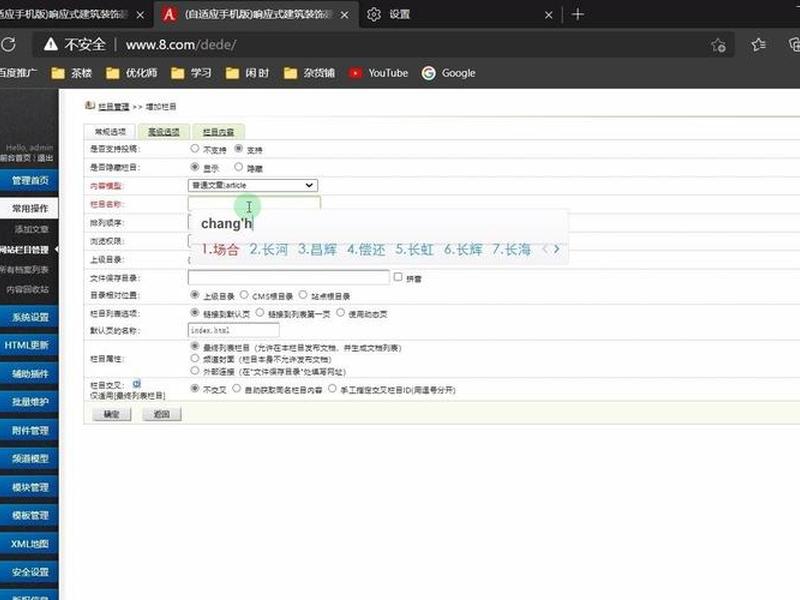Select 显示 for 是否隐藏栏目

[194, 167]
